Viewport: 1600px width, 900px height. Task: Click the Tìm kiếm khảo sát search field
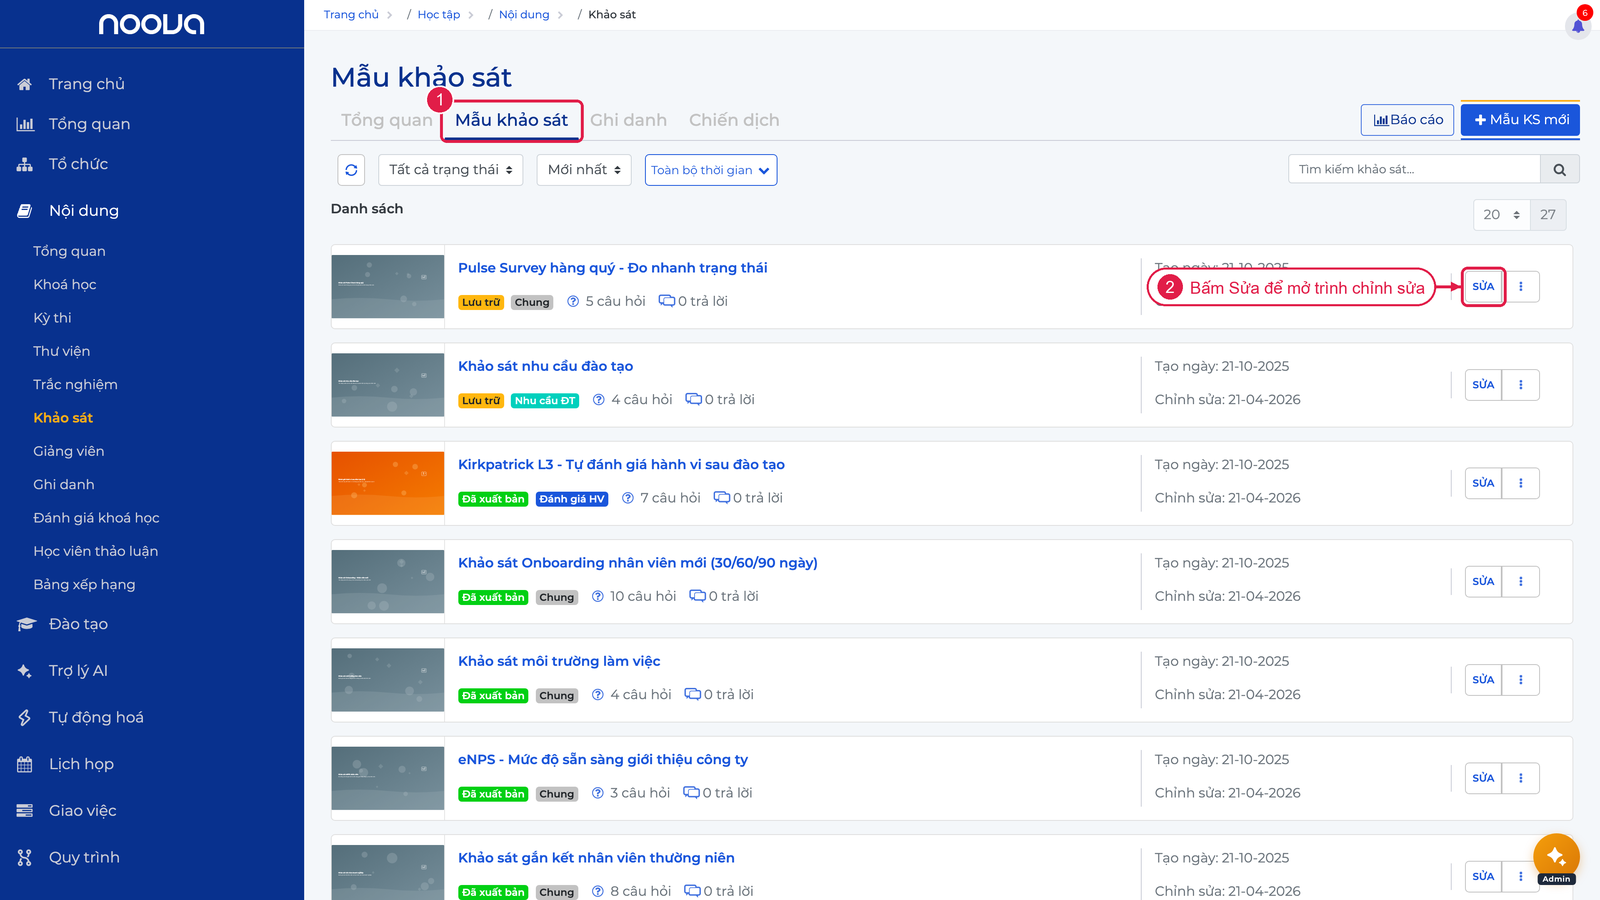[x=1414, y=170]
